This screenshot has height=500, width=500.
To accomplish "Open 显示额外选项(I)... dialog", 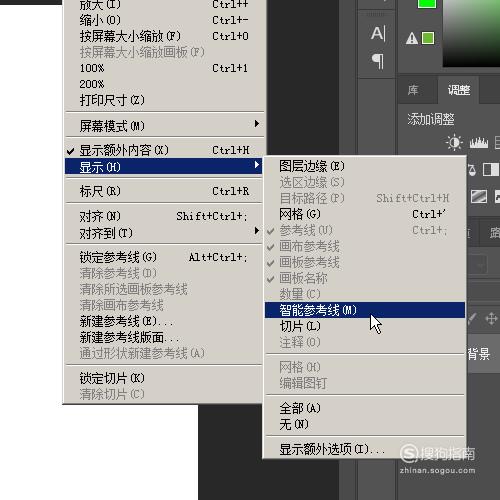I will coord(365,449).
